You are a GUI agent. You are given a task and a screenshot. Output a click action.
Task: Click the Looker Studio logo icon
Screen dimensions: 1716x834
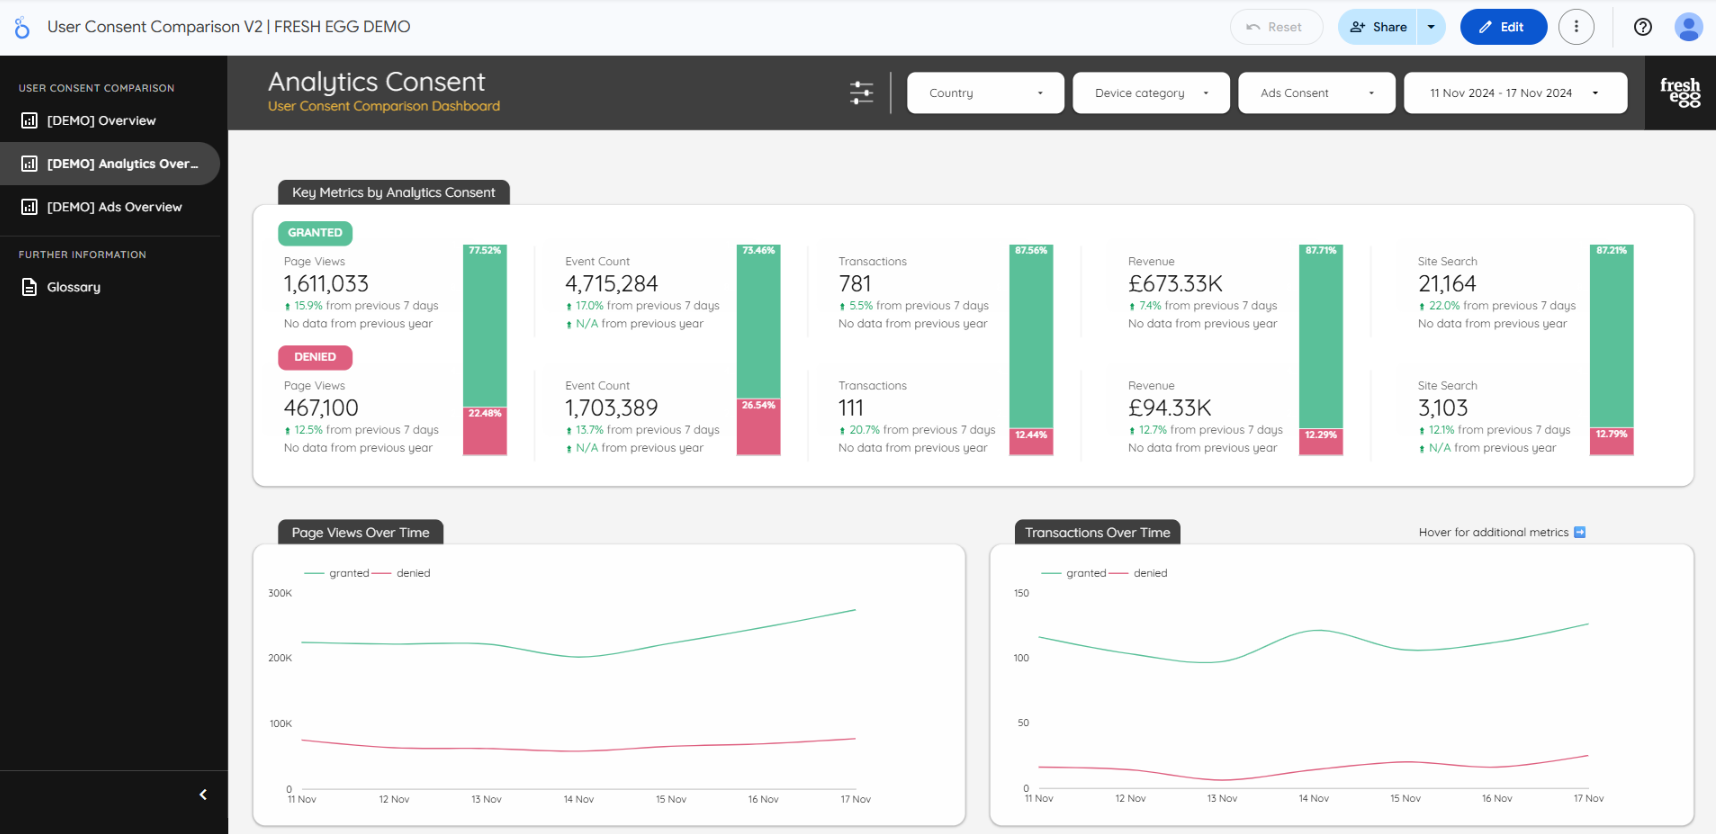point(22,27)
